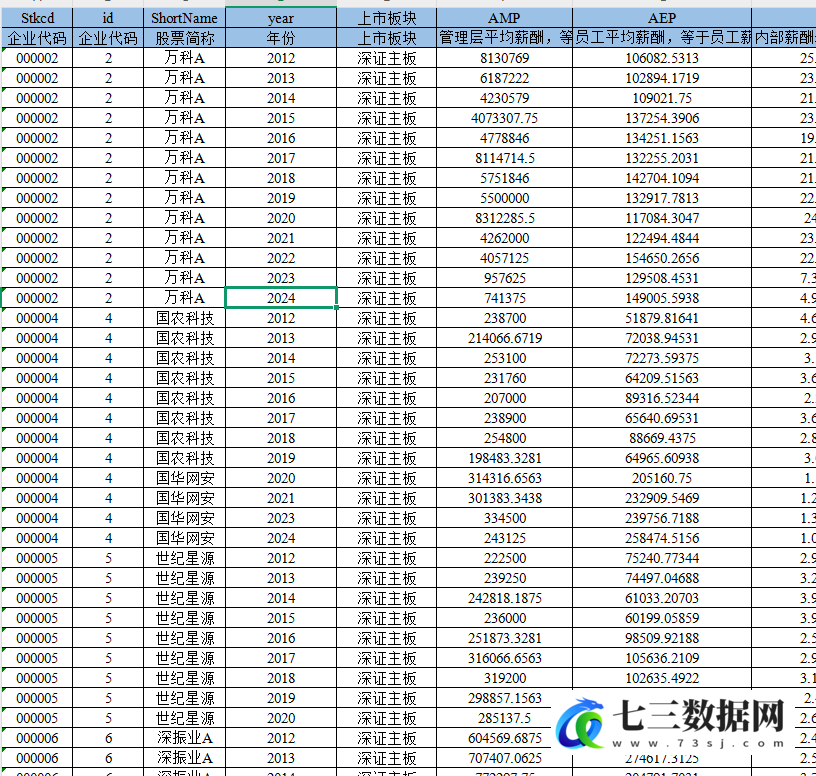Click AMP value 8114714.5

coord(504,158)
